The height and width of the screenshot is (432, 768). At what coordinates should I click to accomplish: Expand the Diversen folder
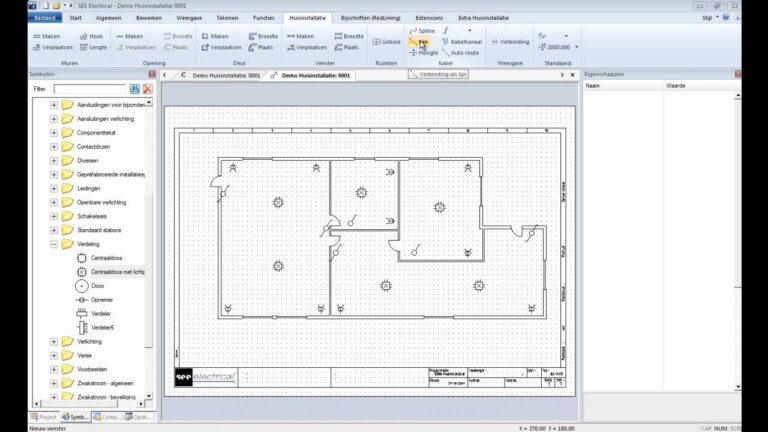54,160
